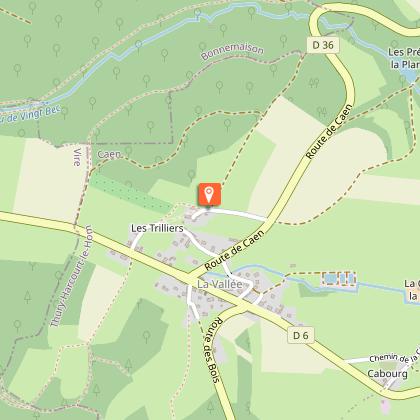Click the orange location pin marker
Screen dimensions: 420x420
(209, 194)
